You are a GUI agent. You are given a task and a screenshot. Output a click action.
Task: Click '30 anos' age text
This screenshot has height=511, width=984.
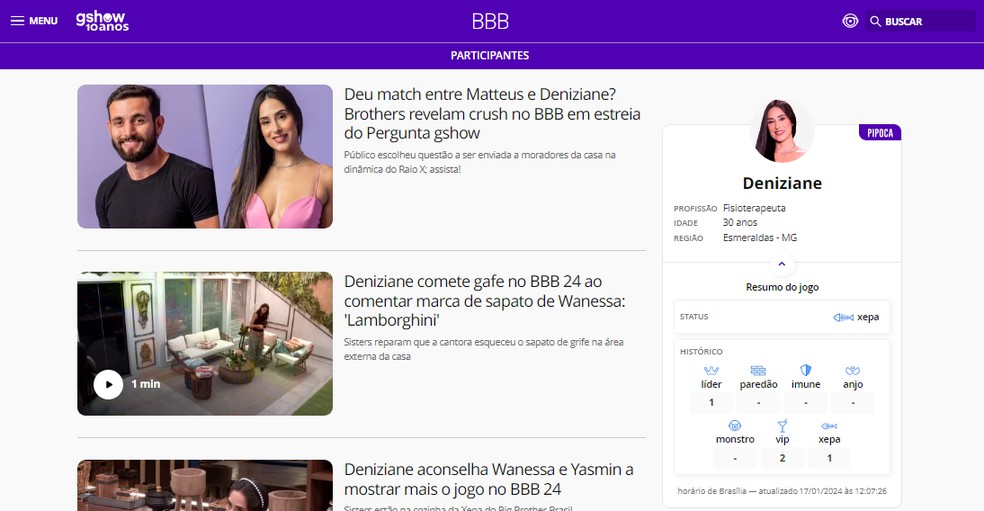[740, 222]
